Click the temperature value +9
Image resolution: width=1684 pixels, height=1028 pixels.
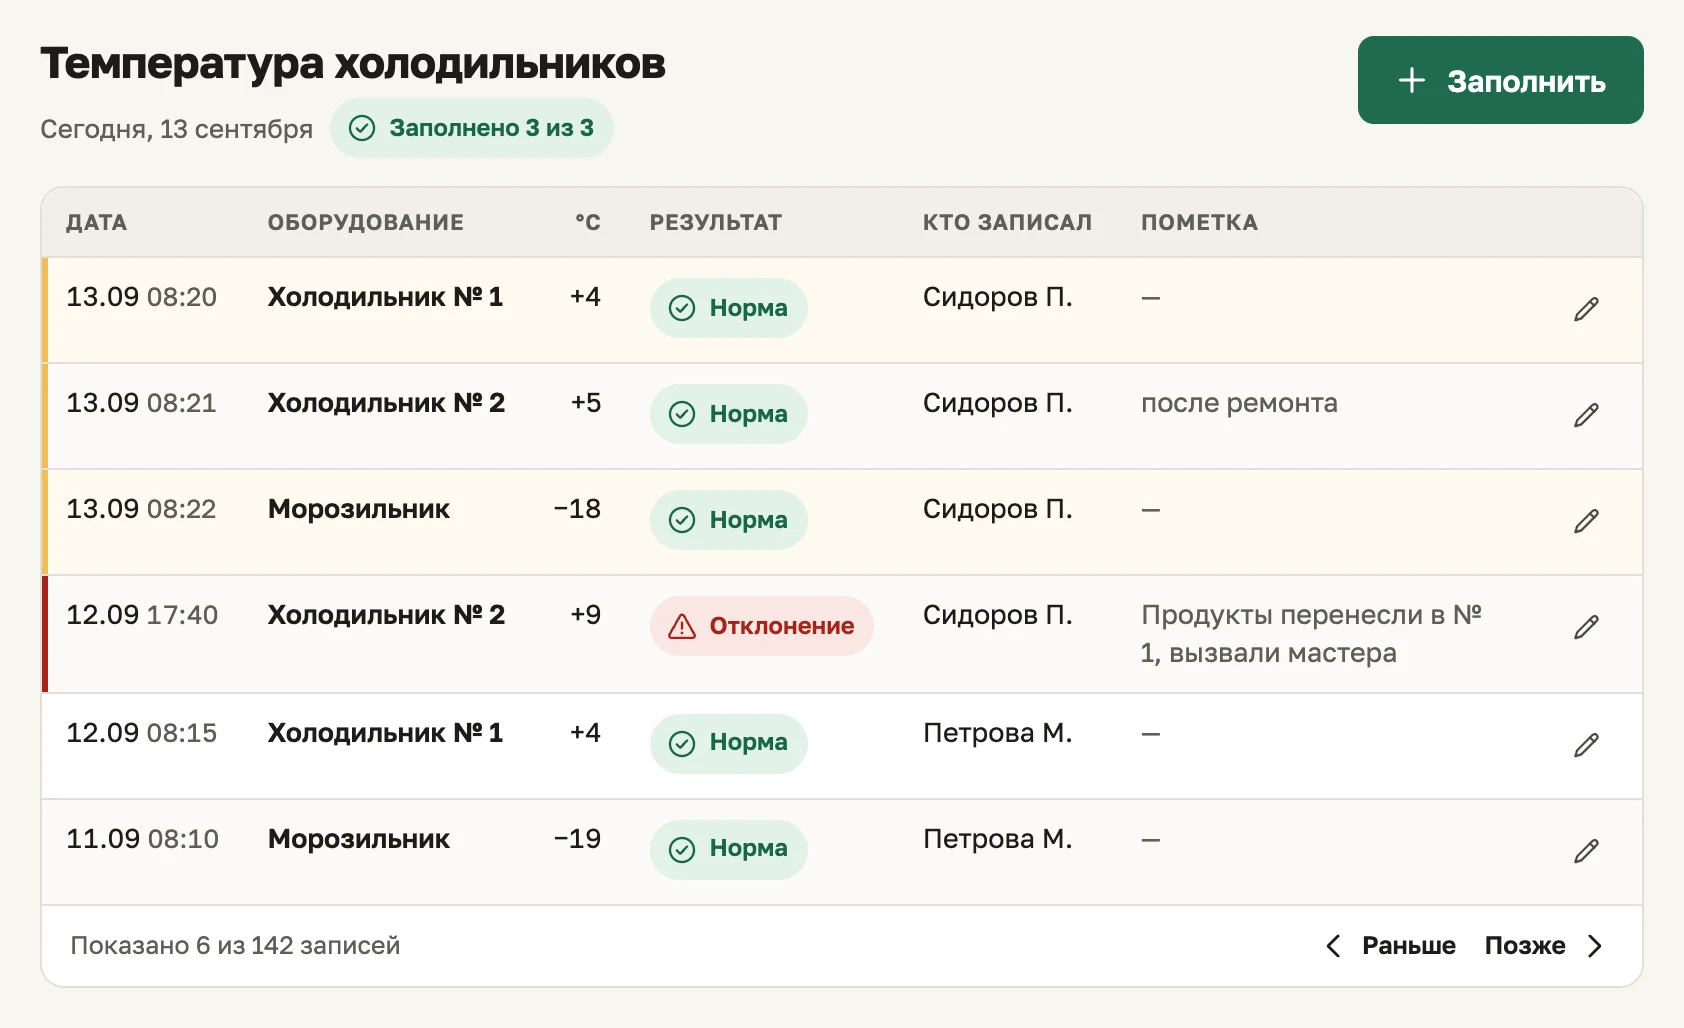585,615
